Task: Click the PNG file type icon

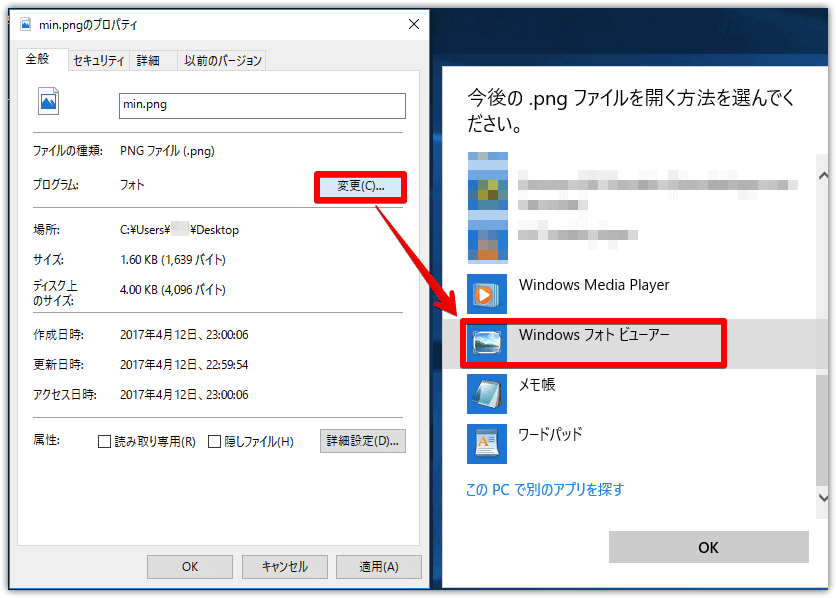Action: pos(49,102)
